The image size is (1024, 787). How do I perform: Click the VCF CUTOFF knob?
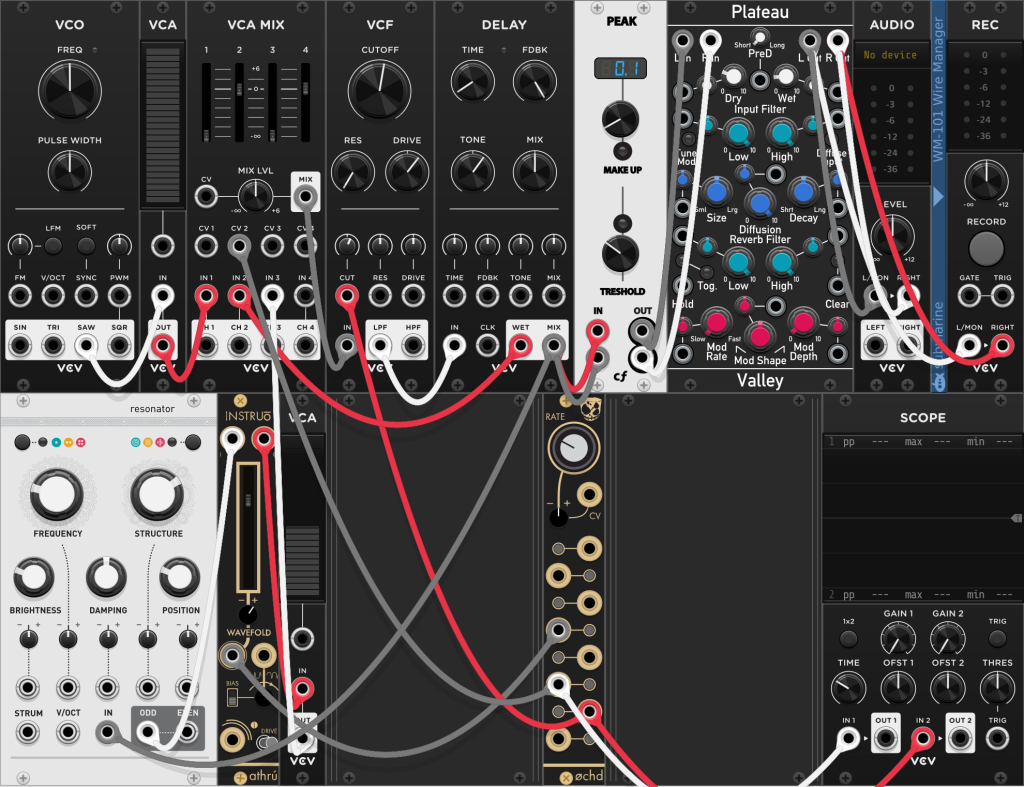click(379, 91)
